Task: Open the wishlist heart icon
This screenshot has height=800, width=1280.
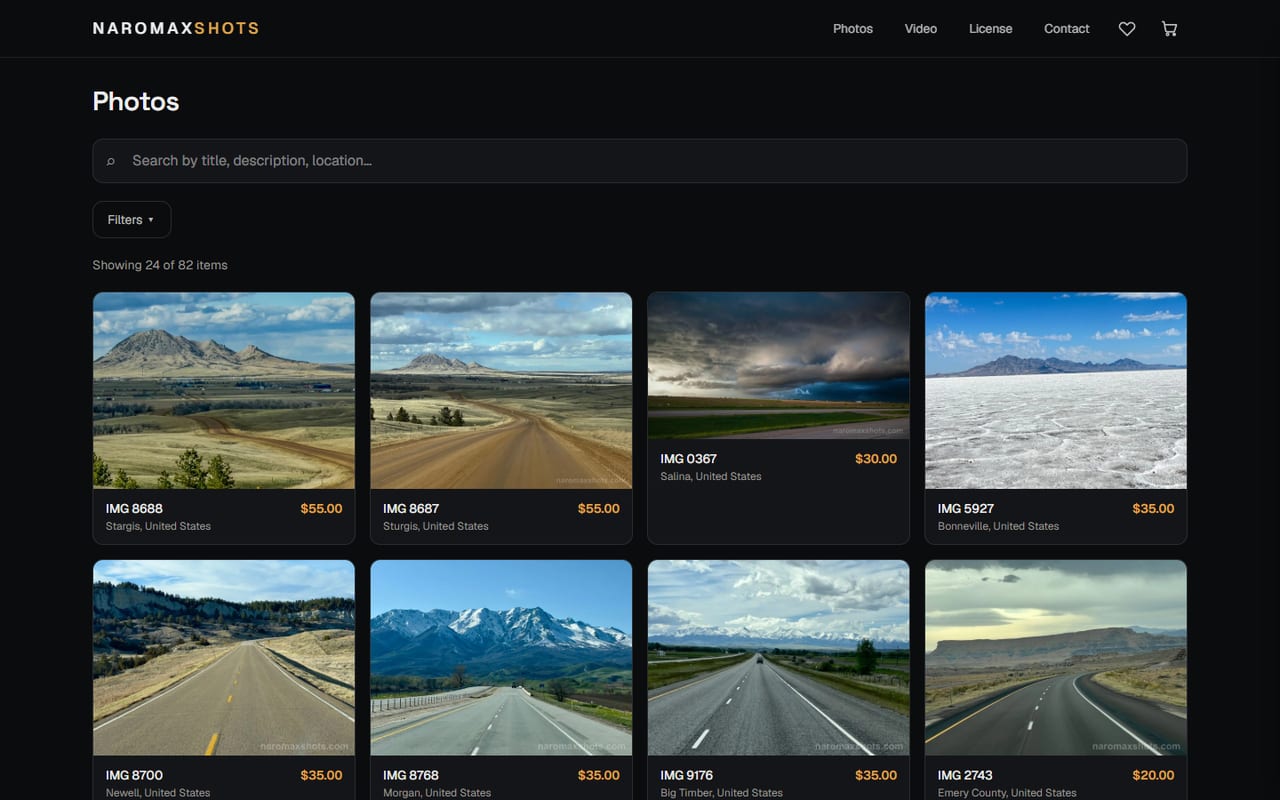Action: (1127, 29)
